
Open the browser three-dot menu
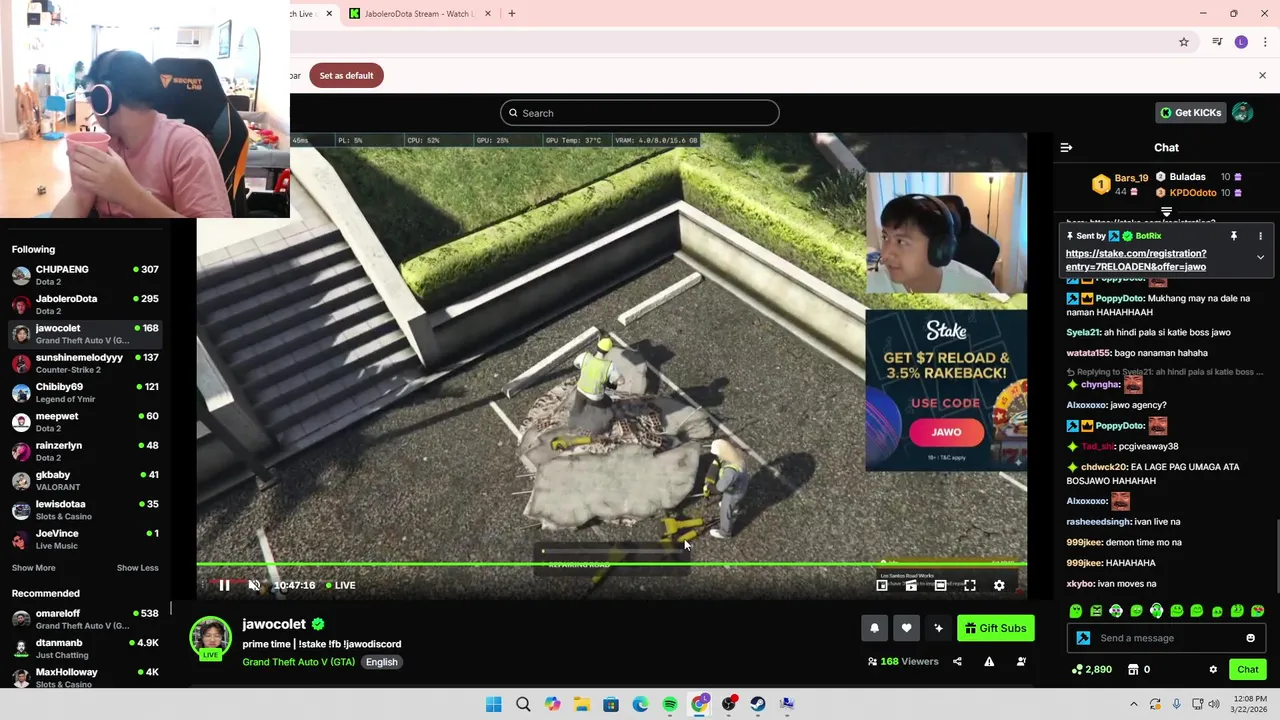click(1265, 42)
